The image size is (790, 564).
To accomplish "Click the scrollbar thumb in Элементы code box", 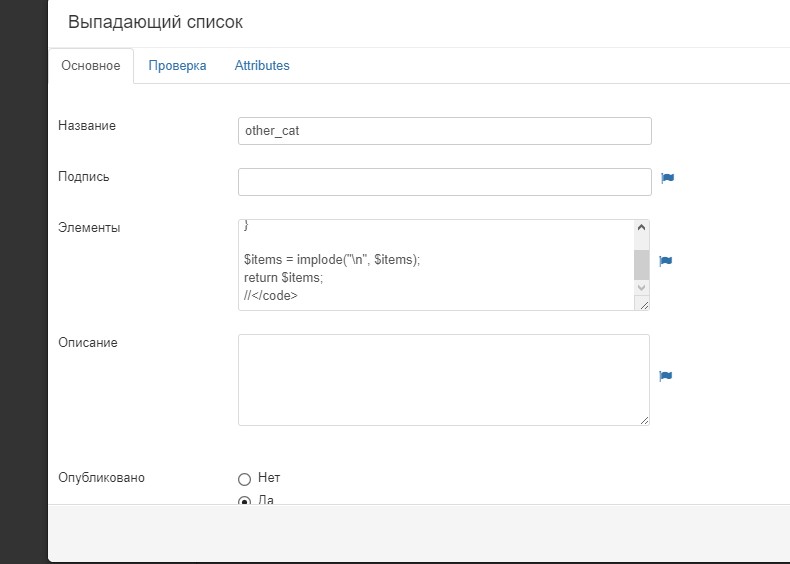I will pos(641,264).
